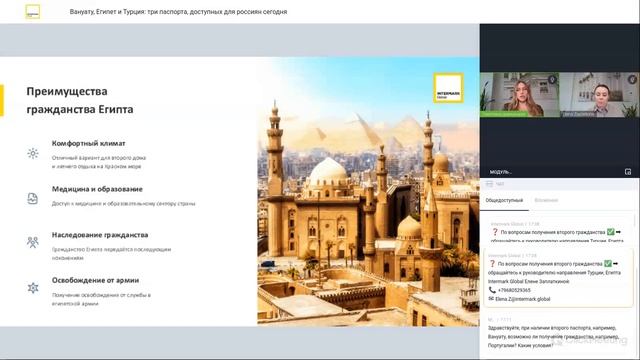This screenshot has width=640, height=360.
Task: Click the phone number +79680529365 in the chat
Action: click(514, 290)
